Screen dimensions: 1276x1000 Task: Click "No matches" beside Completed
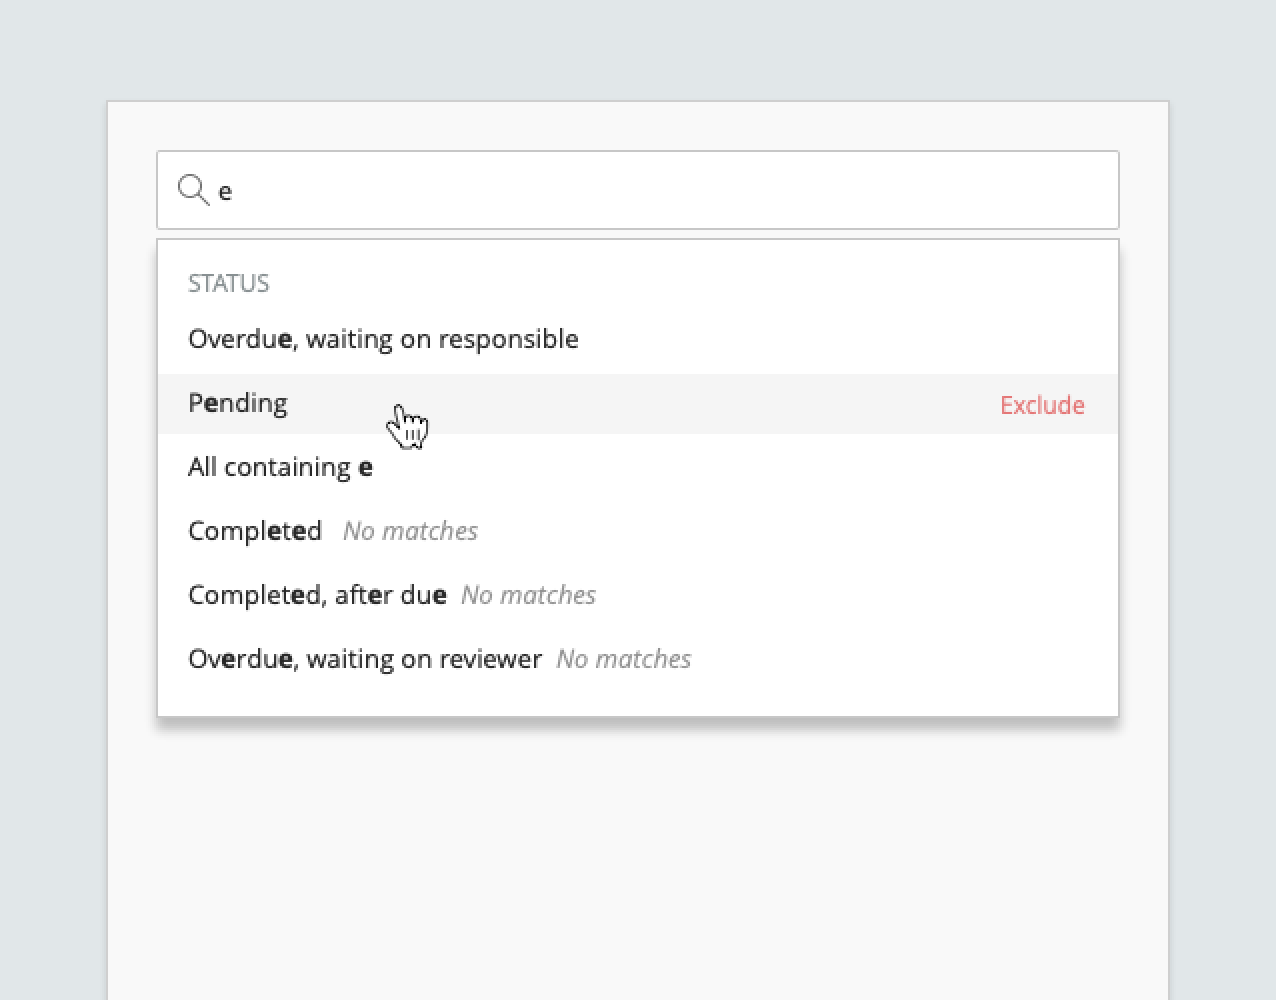[410, 531]
